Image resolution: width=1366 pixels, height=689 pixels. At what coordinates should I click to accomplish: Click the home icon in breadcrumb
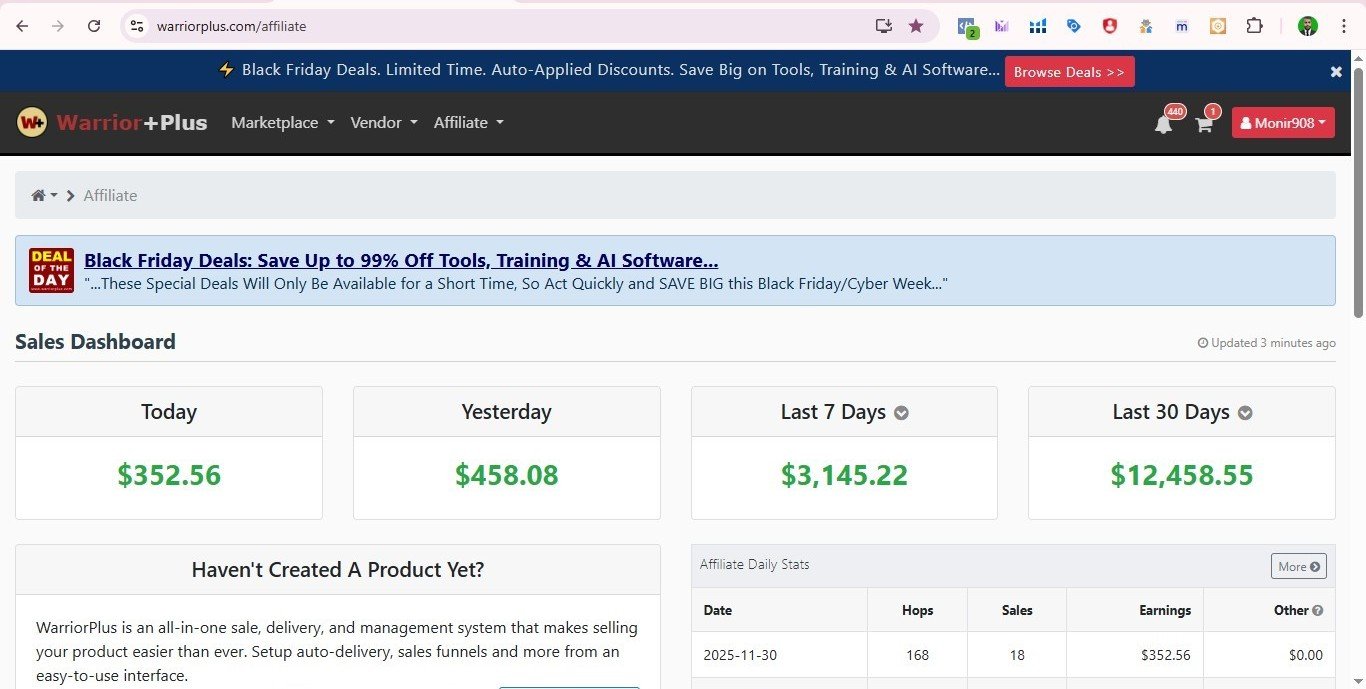pyautogui.click(x=39, y=196)
